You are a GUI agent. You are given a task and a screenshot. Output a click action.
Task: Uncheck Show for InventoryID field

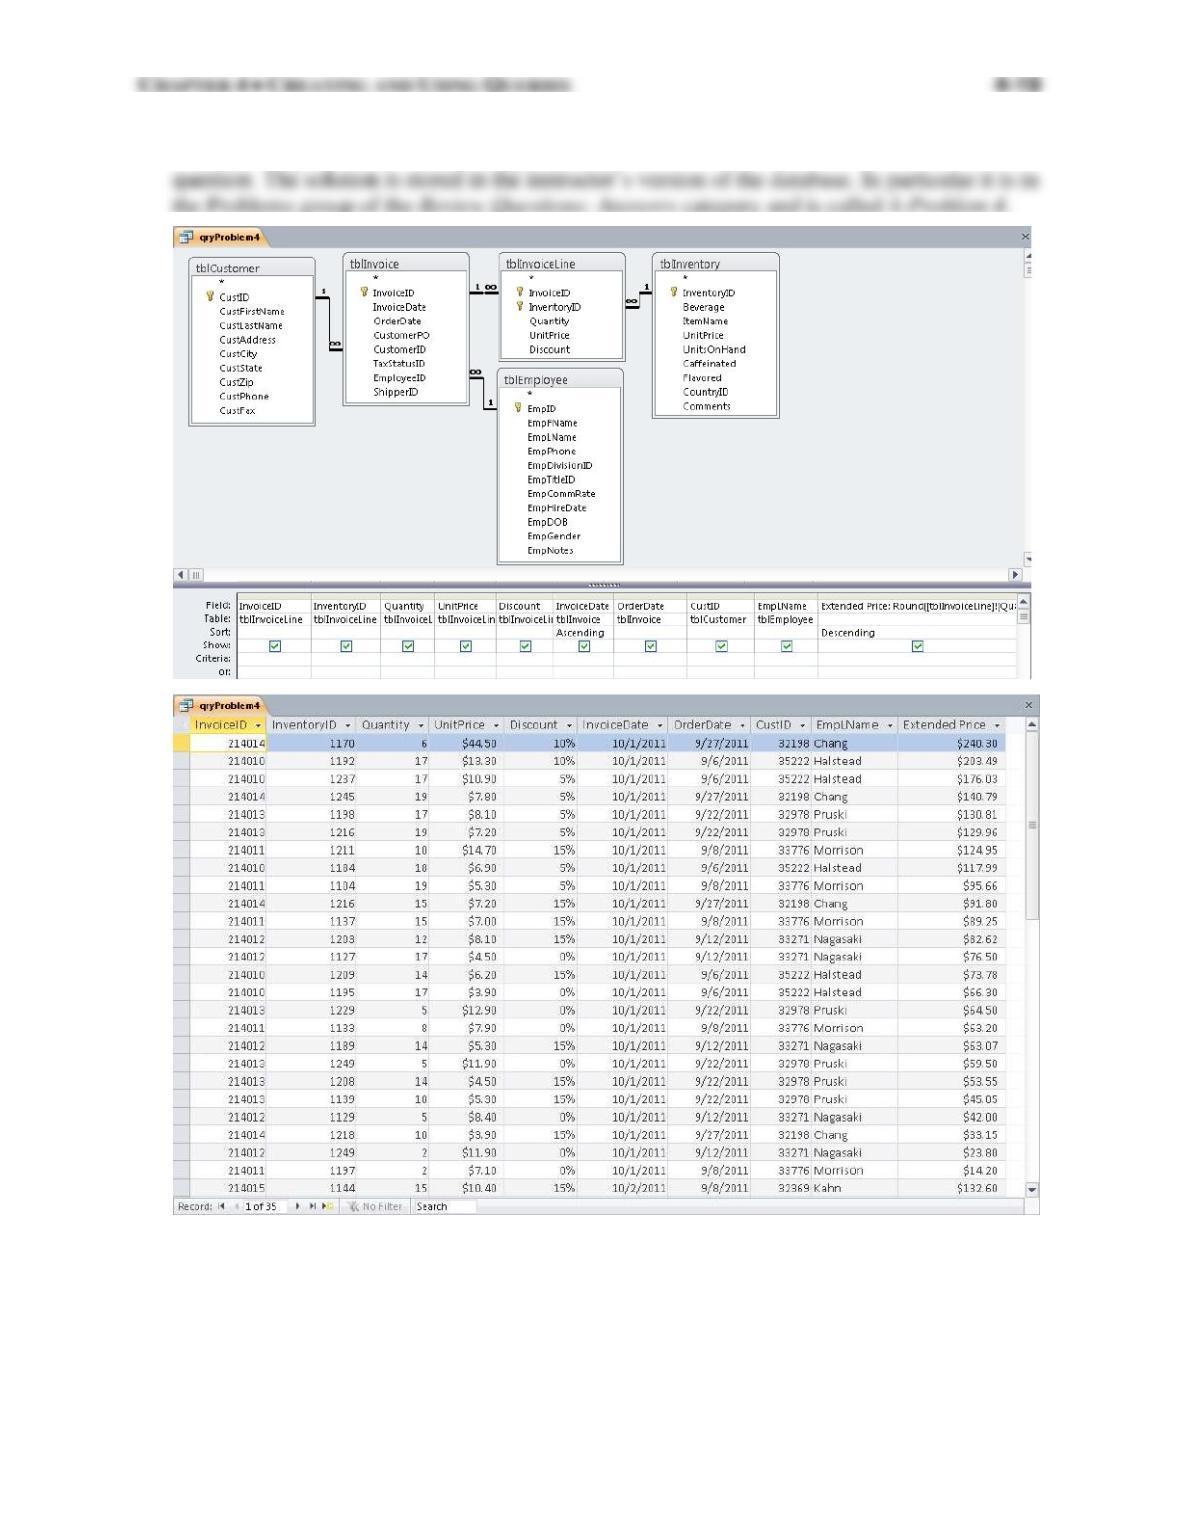click(346, 646)
